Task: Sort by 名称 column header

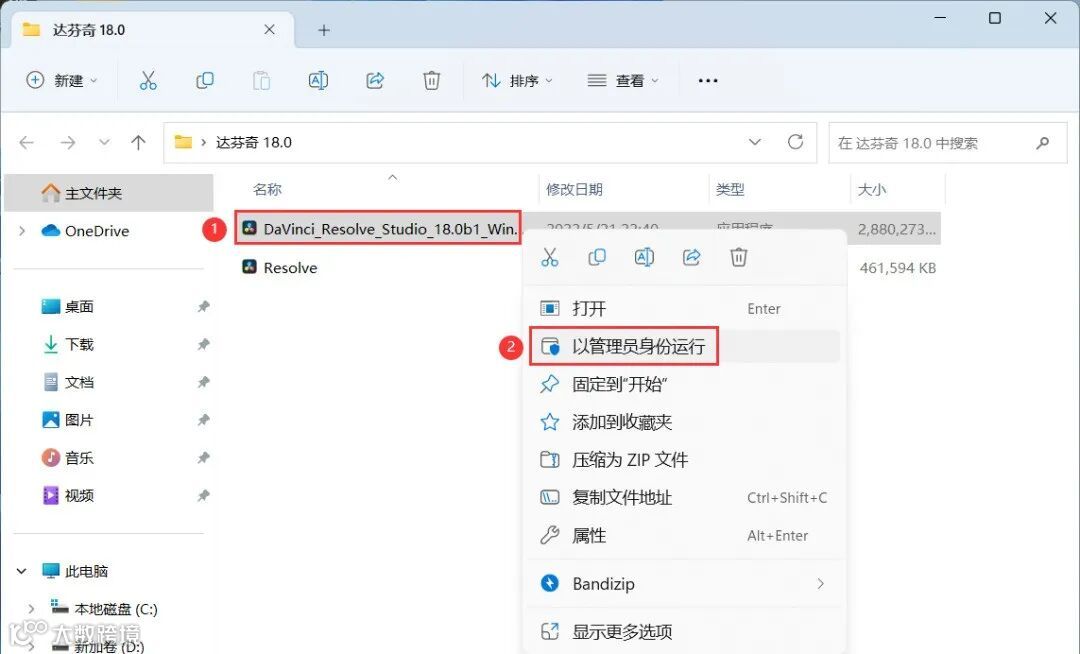Action: pyautogui.click(x=267, y=189)
